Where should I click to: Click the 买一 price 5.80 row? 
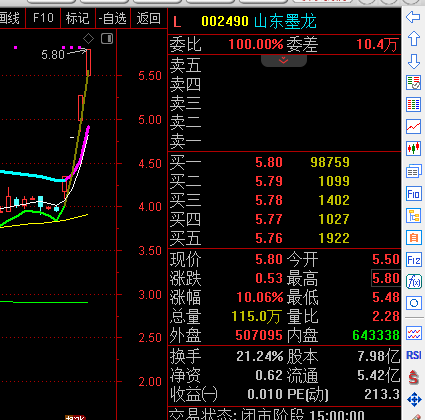pyautogui.click(x=284, y=162)
